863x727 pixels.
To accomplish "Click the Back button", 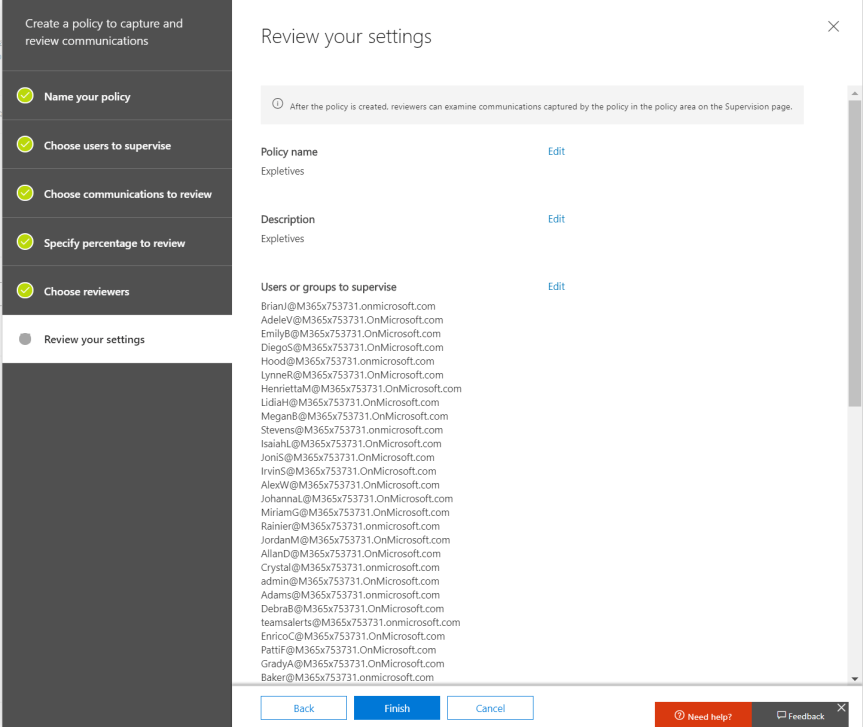I will 303,708.
